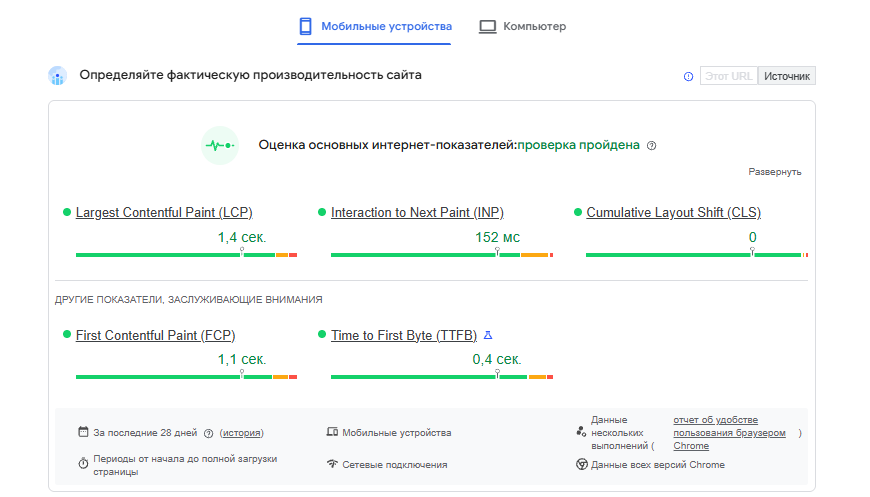Click the ДРУГИЕ ПОКАЗАТЕЛИ, ЗАСЛУЖИВАЮЩИЕ ВНИМАНИЯ heading

pos(189,300)
